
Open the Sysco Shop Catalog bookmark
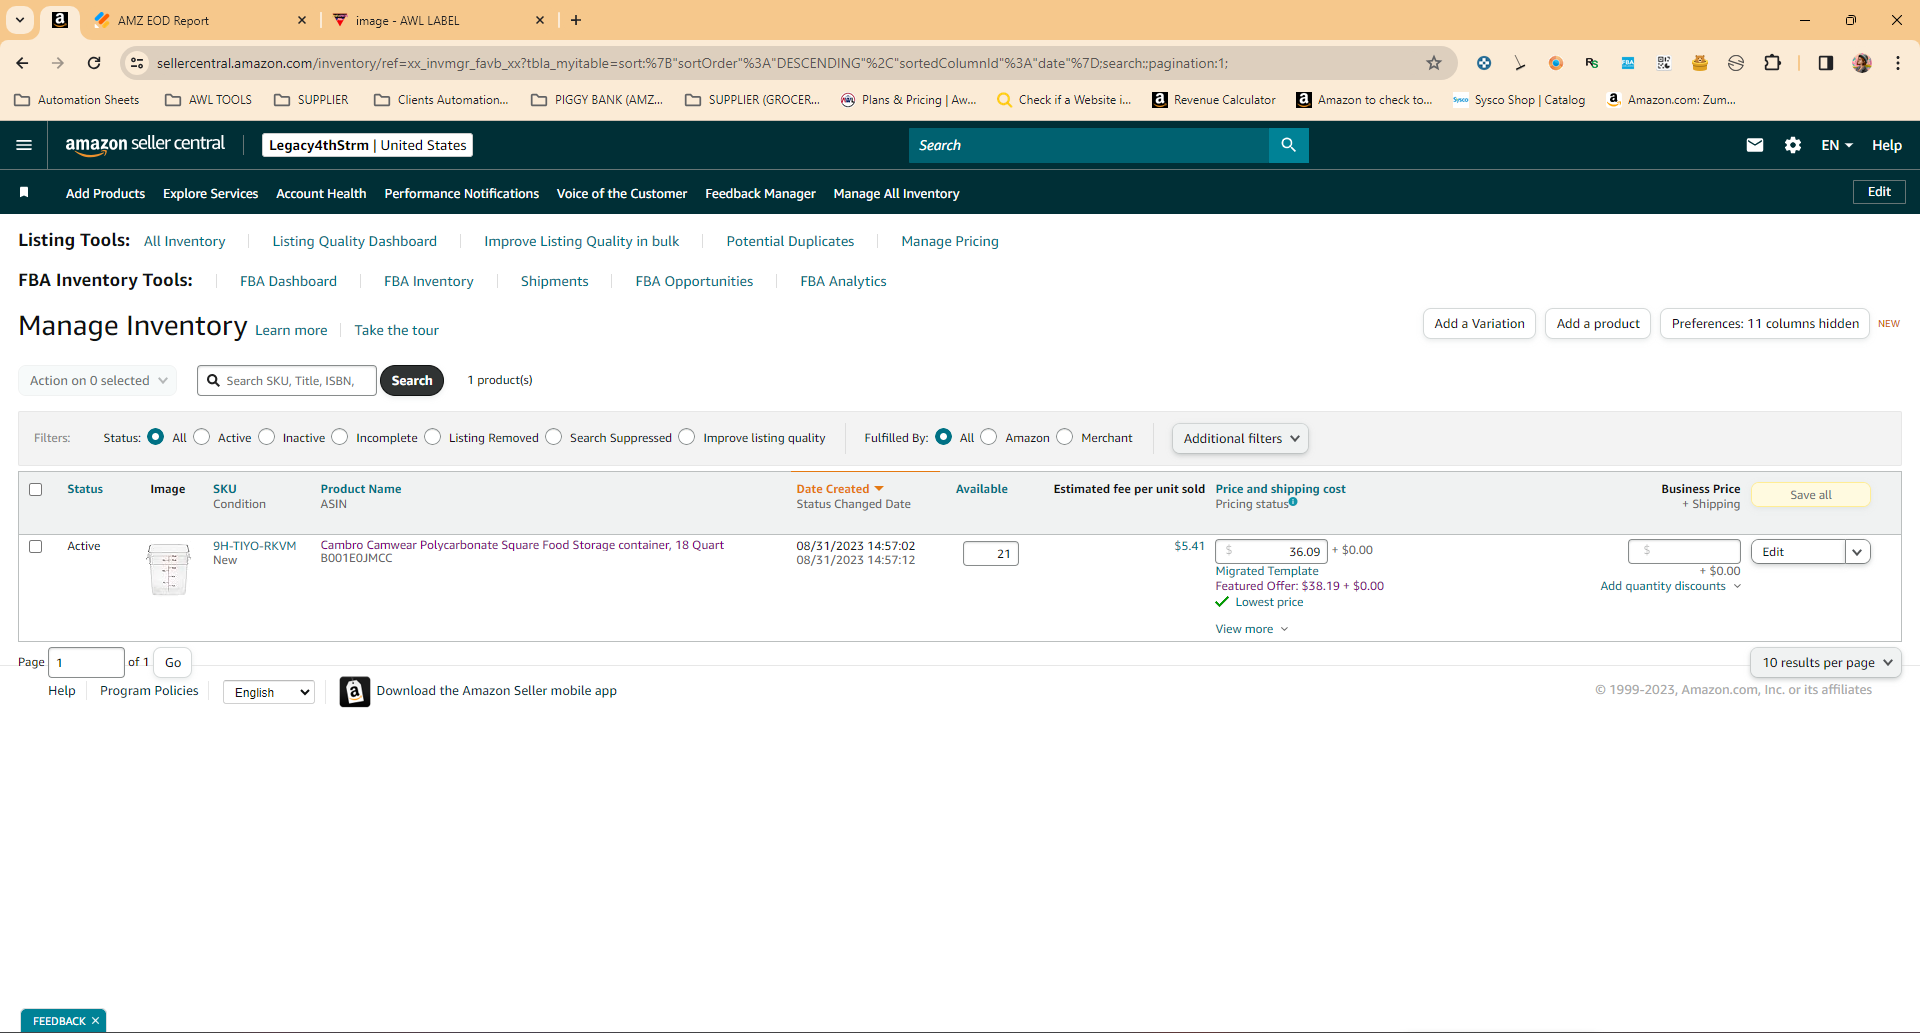[1519, 100]
